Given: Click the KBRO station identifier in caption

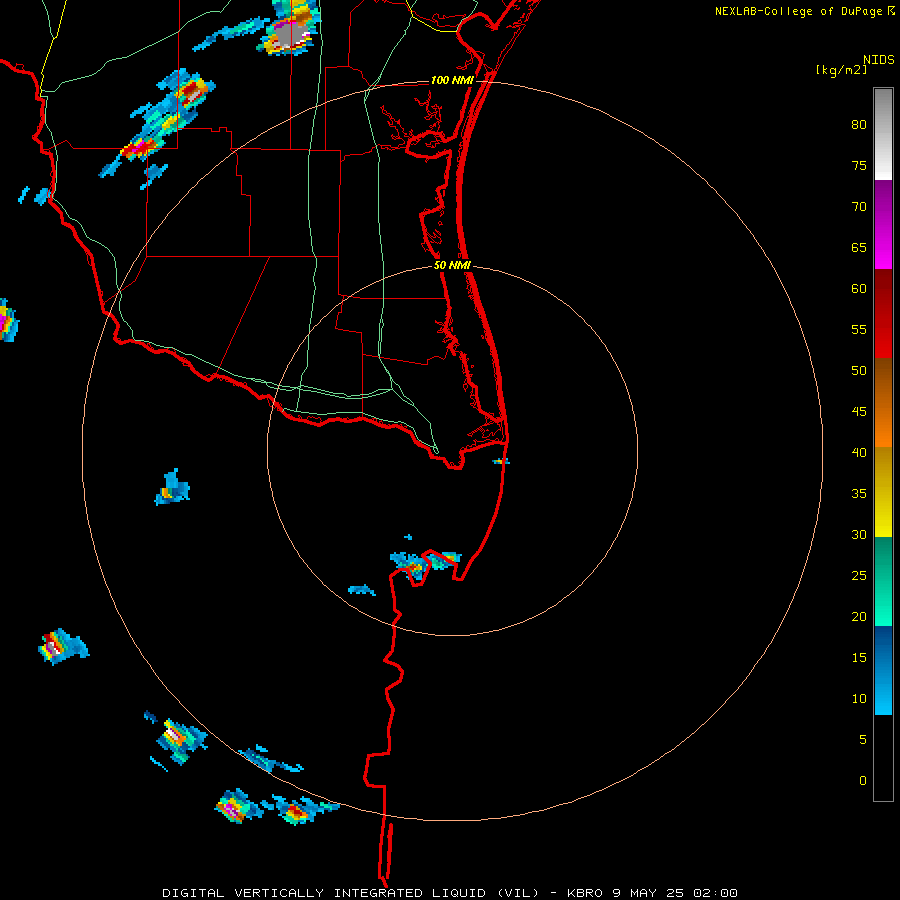Looking at the screenshot, I should pyautogui.click(x=585, y=893).
